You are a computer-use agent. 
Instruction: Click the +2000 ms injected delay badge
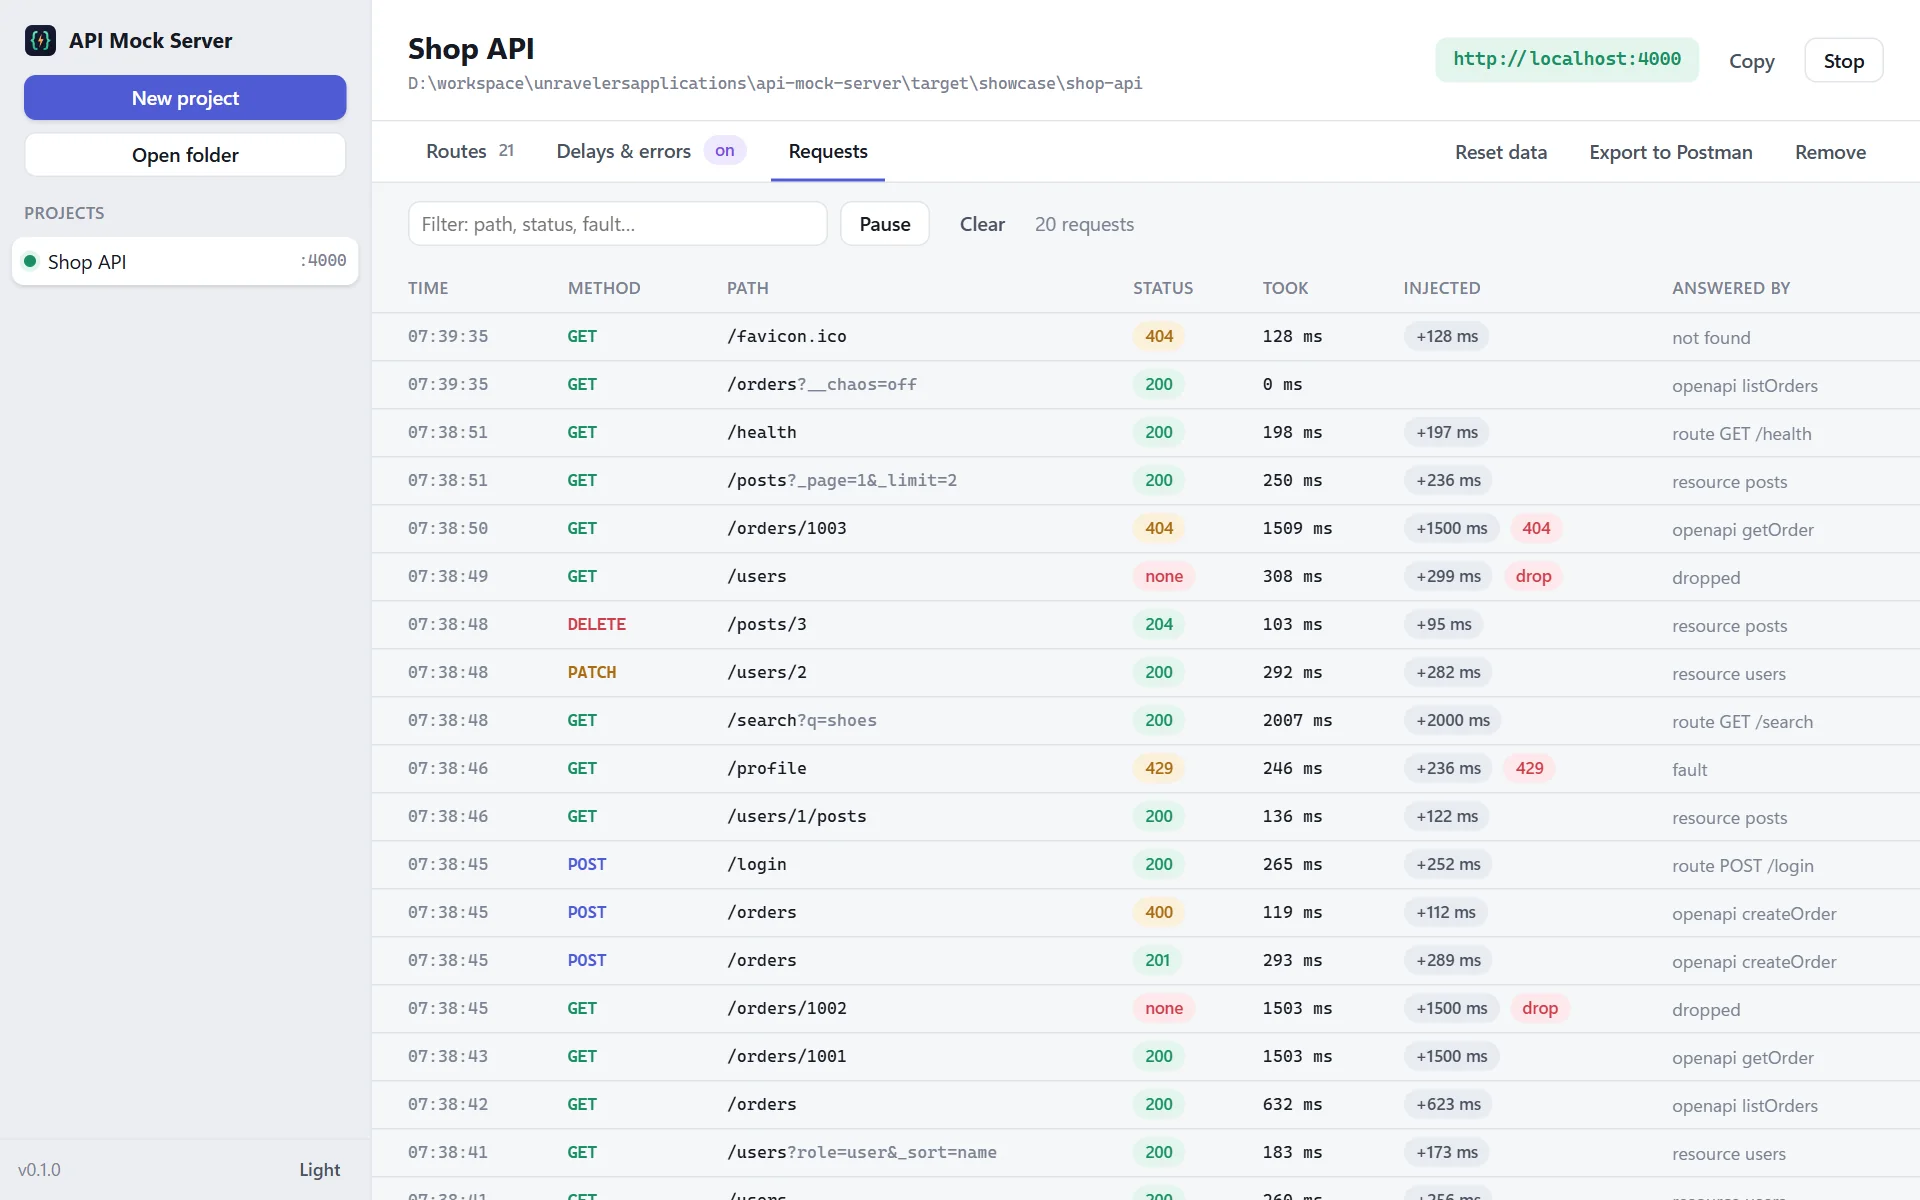pyautogui.click(x=1453, y=720)
